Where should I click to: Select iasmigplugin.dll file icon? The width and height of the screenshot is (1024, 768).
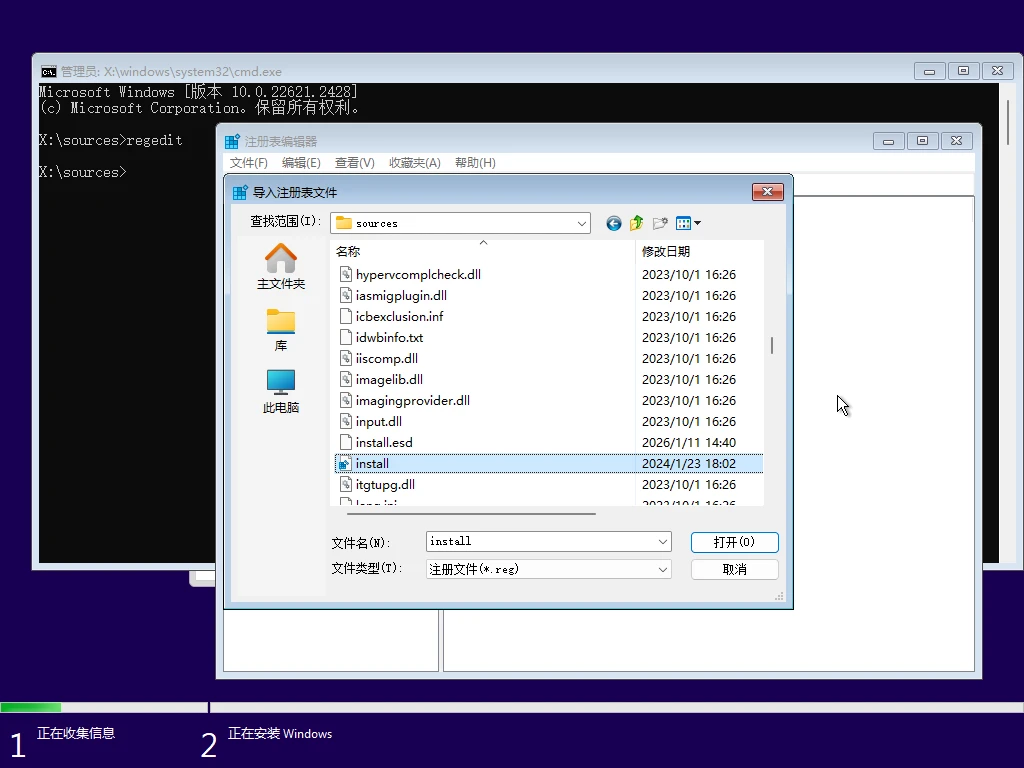(x=346, y=295)
